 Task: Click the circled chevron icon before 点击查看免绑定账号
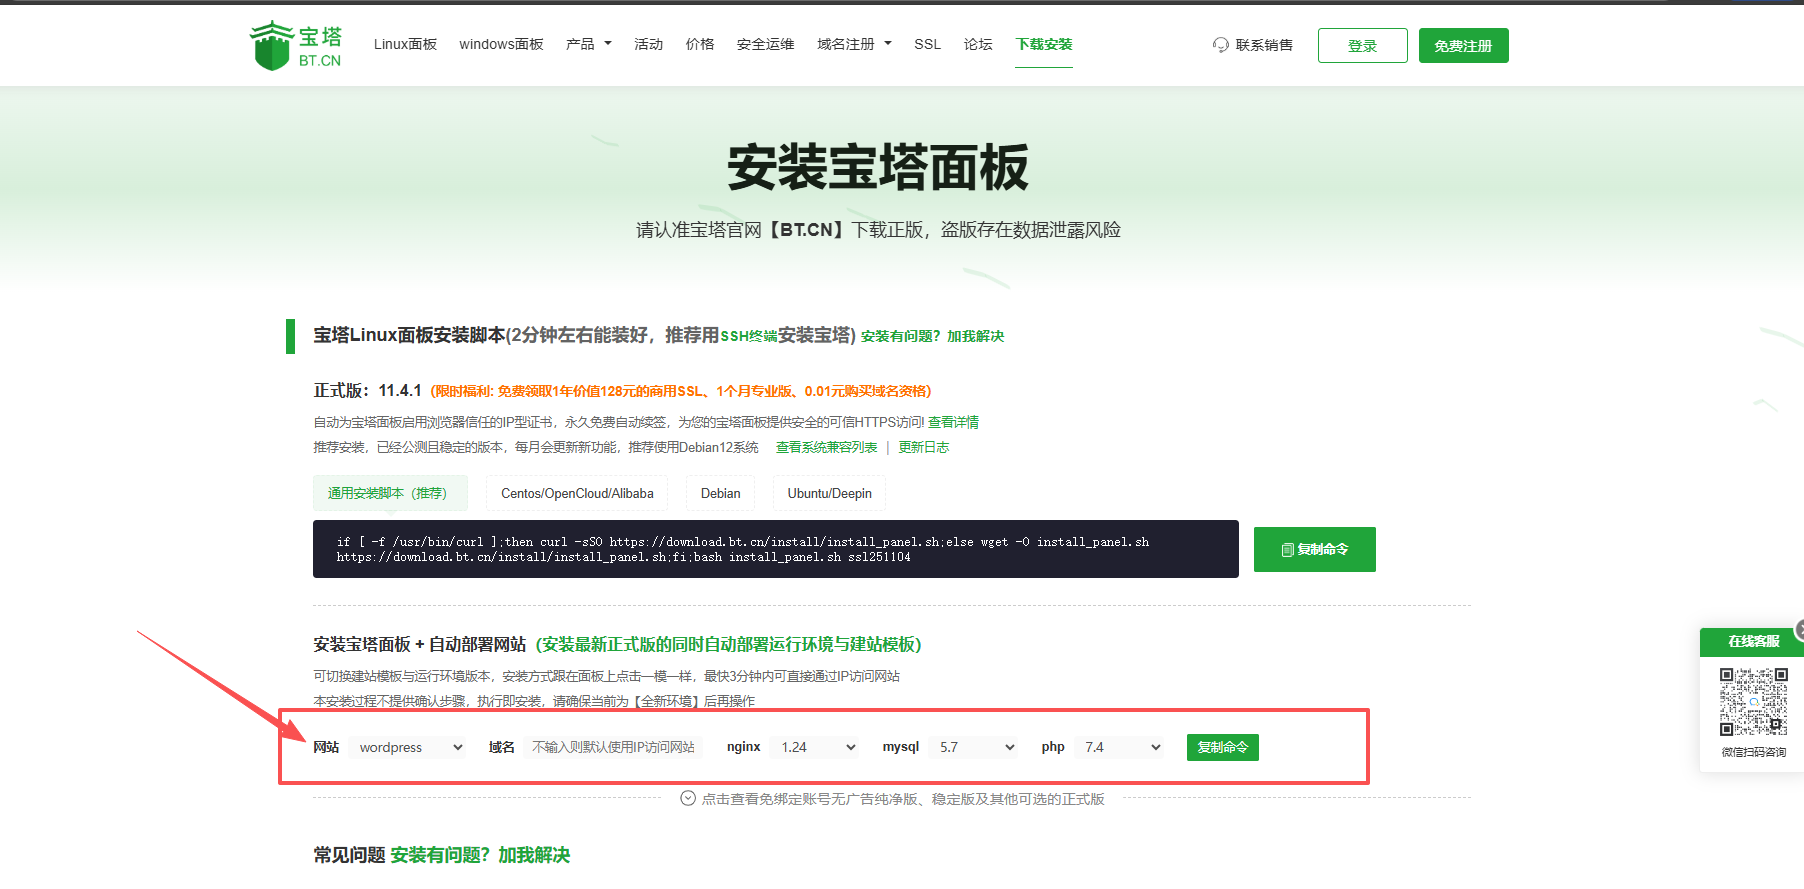pos(688,798)
